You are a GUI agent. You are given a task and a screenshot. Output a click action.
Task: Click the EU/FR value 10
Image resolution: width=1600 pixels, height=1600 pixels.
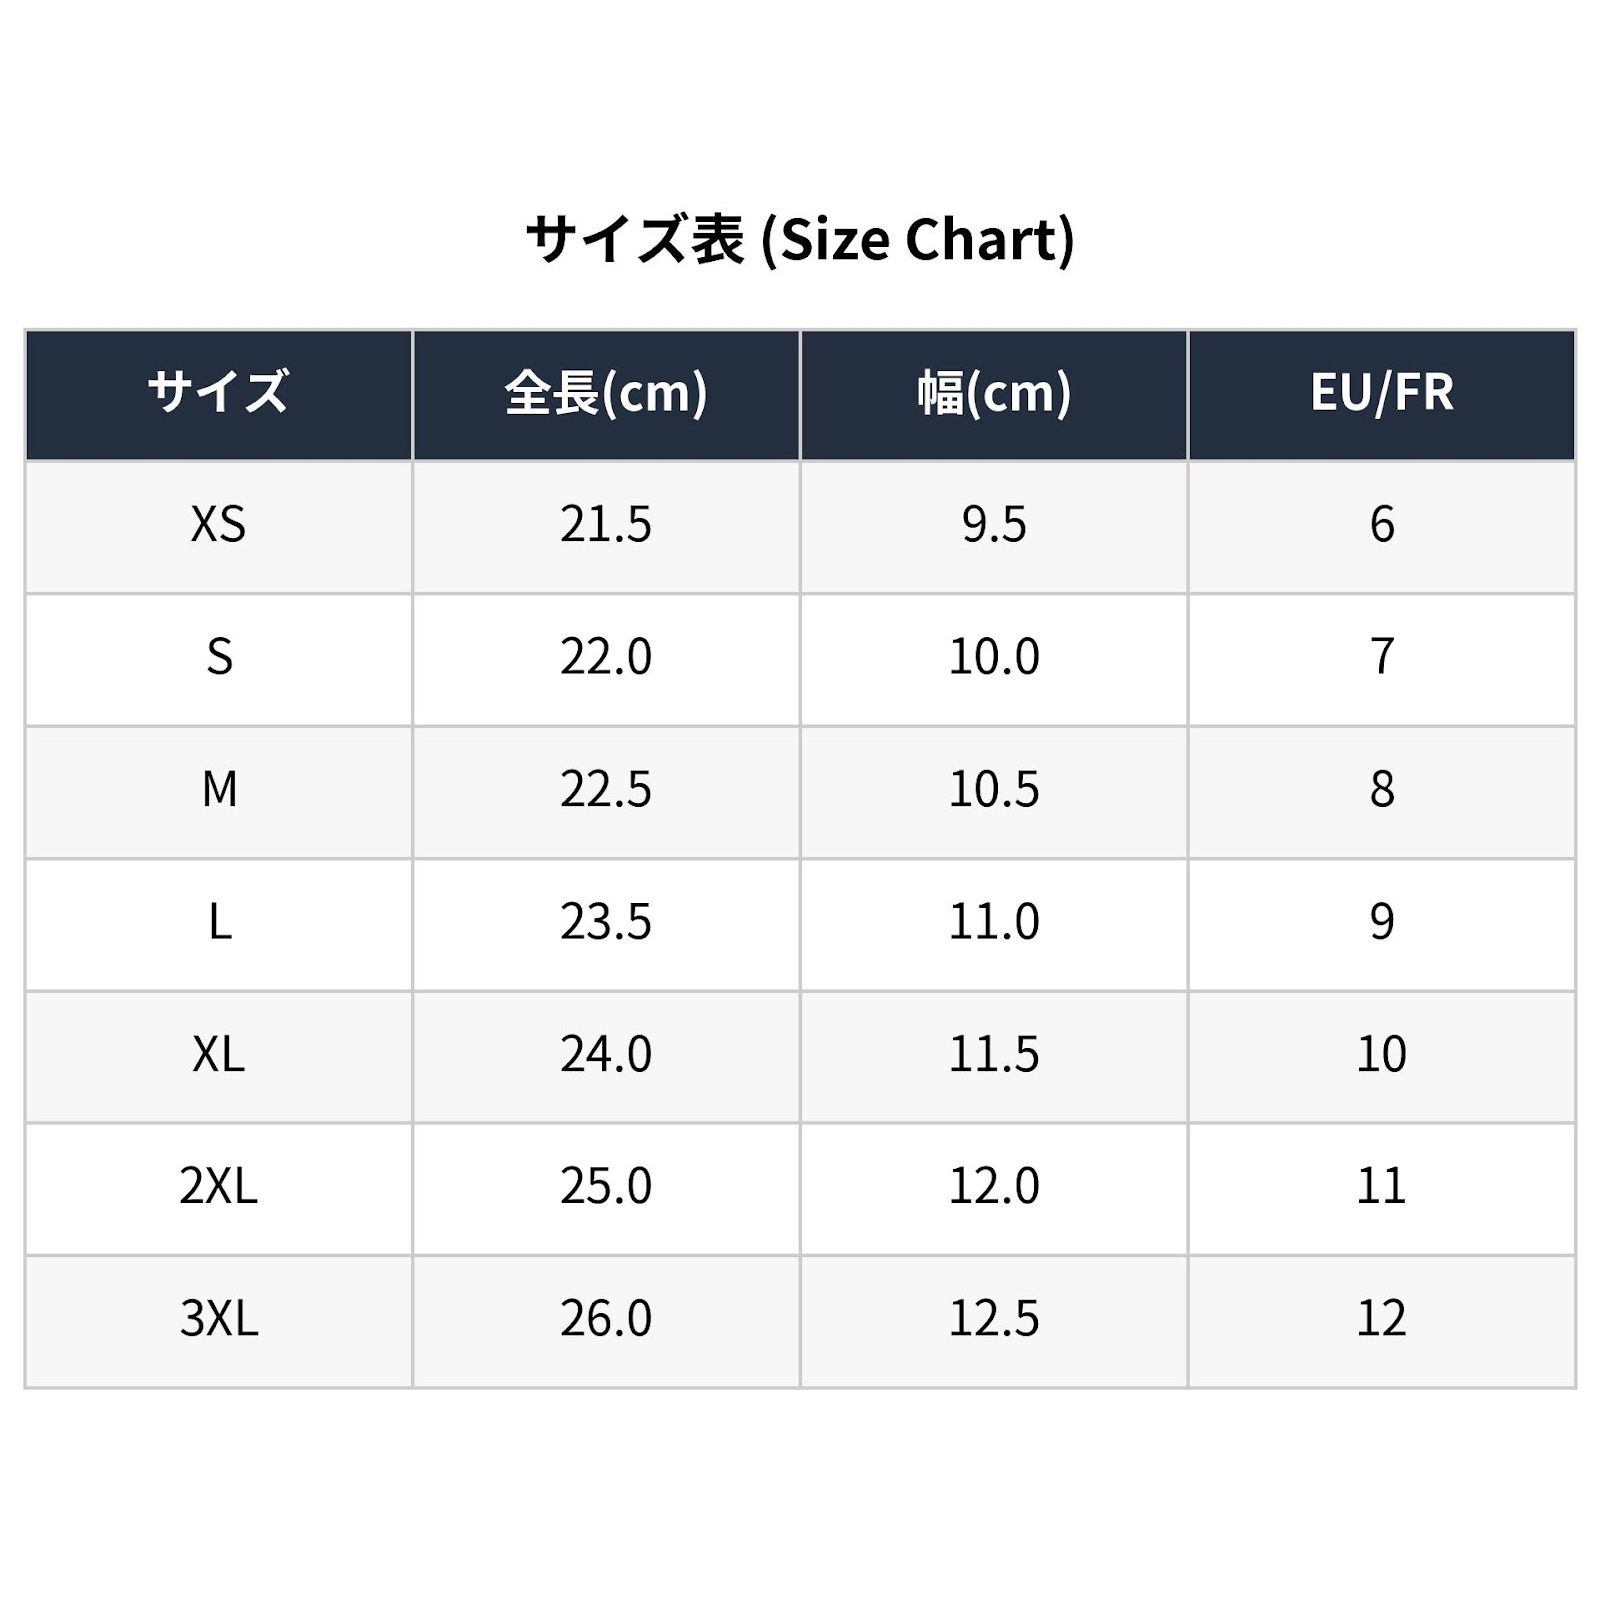click(1382, 1054)
